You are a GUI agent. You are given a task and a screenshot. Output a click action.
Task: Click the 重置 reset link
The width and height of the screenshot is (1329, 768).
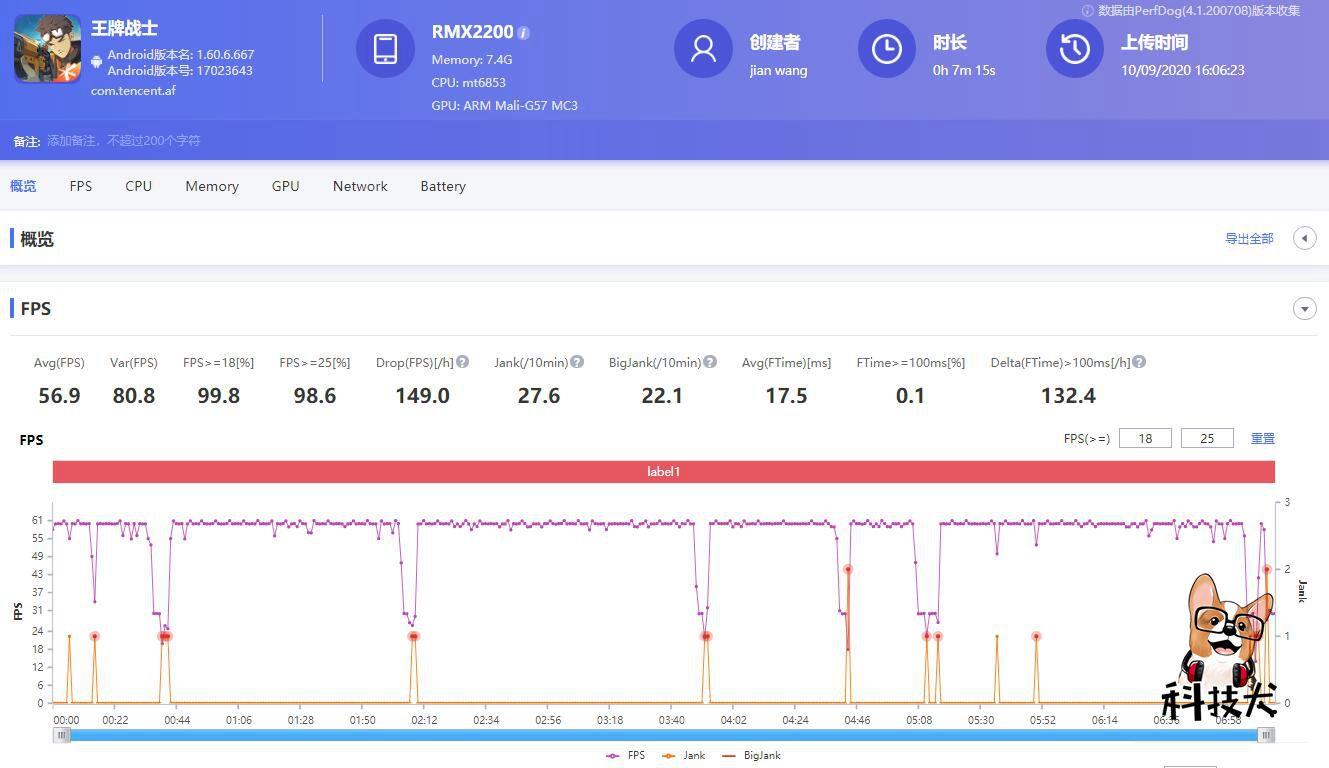tap(1263, 438)
